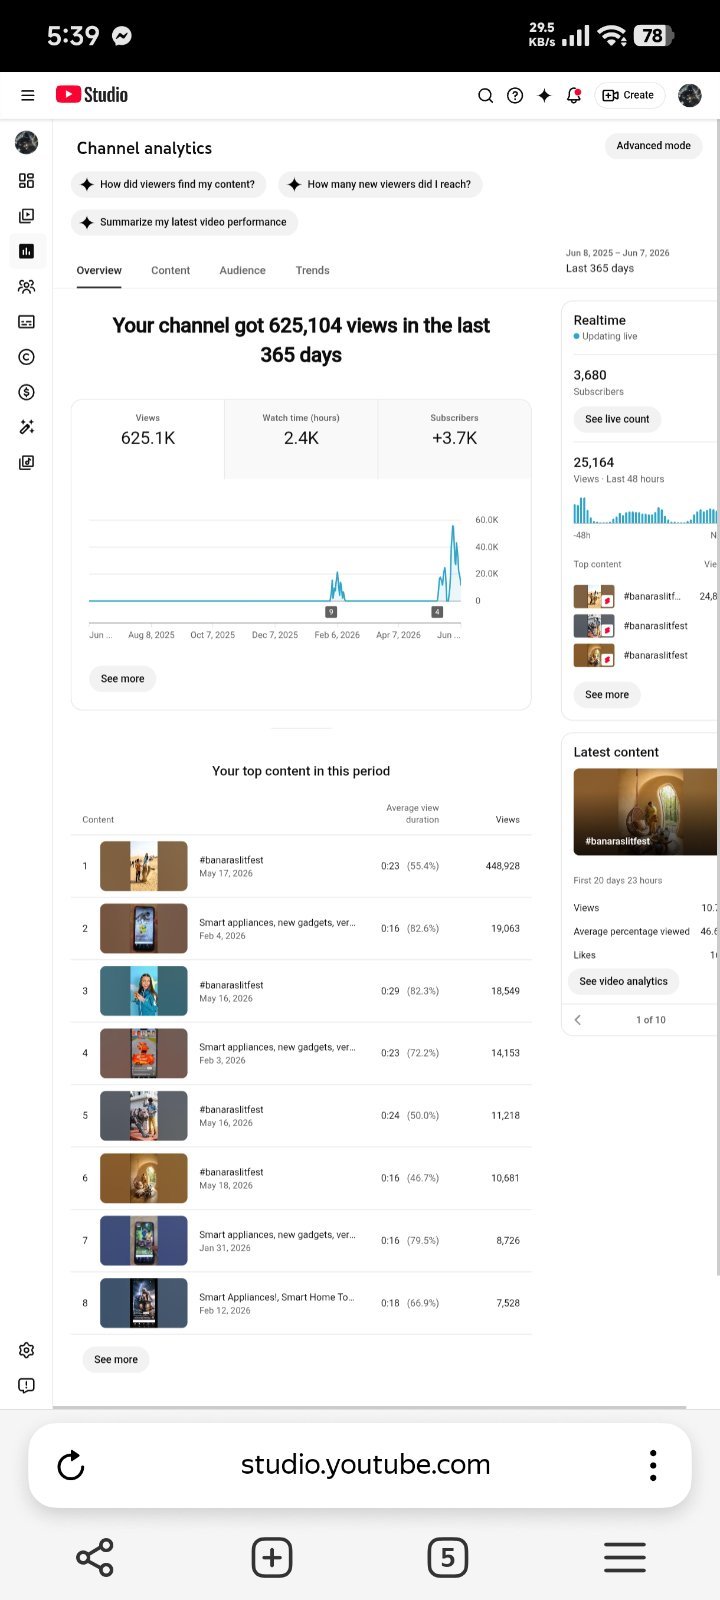Click the YouTube Studio logo
This screenshot has width=720, height=1600.
coord(92,95)
